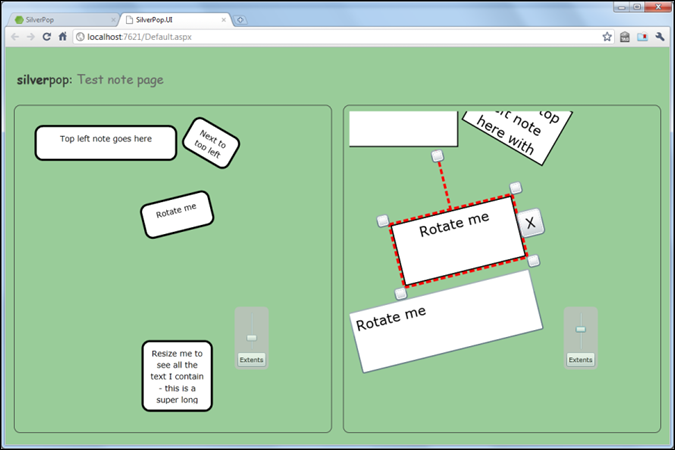The height and width of the screenshot is (450, 675).
Task: Click the left panel zoom slider thumb
Action: tap(252, 338)
